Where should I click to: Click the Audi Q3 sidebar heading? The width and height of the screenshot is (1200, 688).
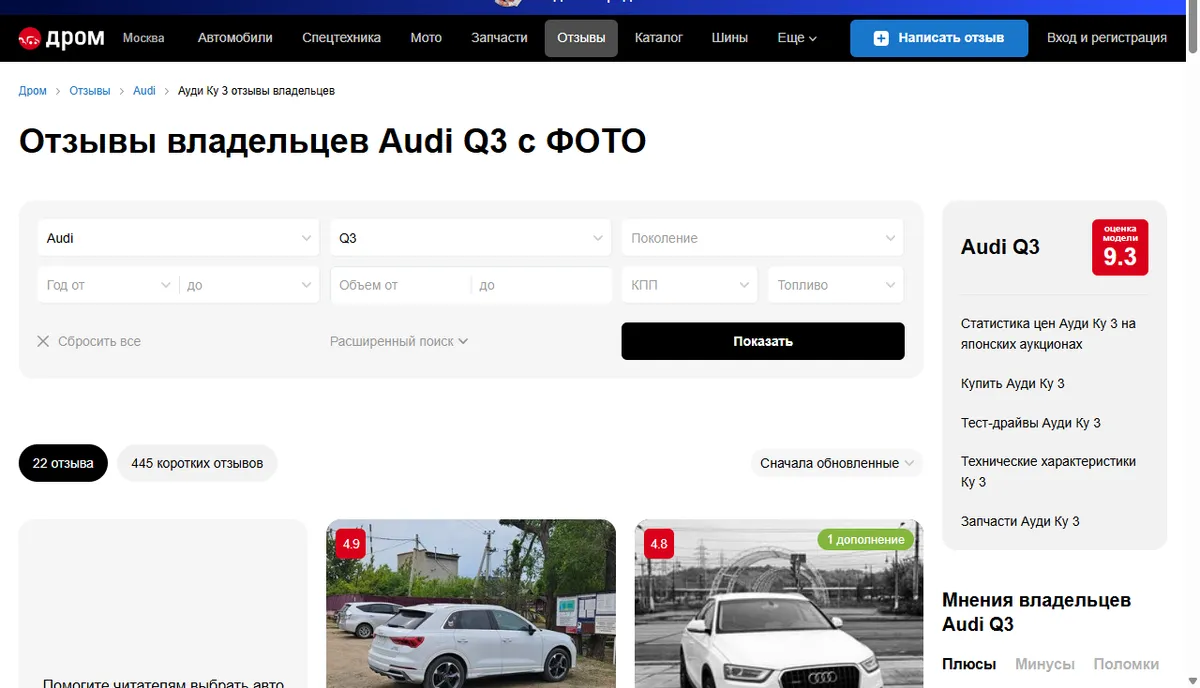(1000, 247)
